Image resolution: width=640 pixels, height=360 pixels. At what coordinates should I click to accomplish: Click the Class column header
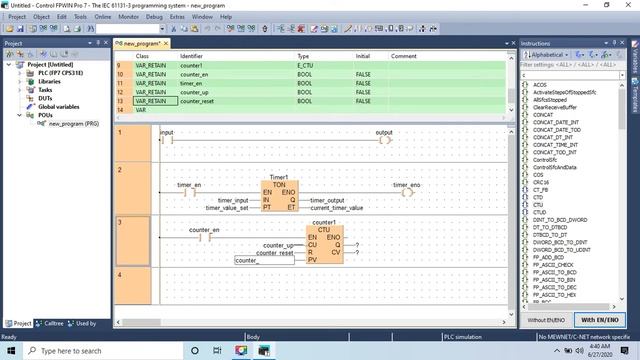coord(142,56)
